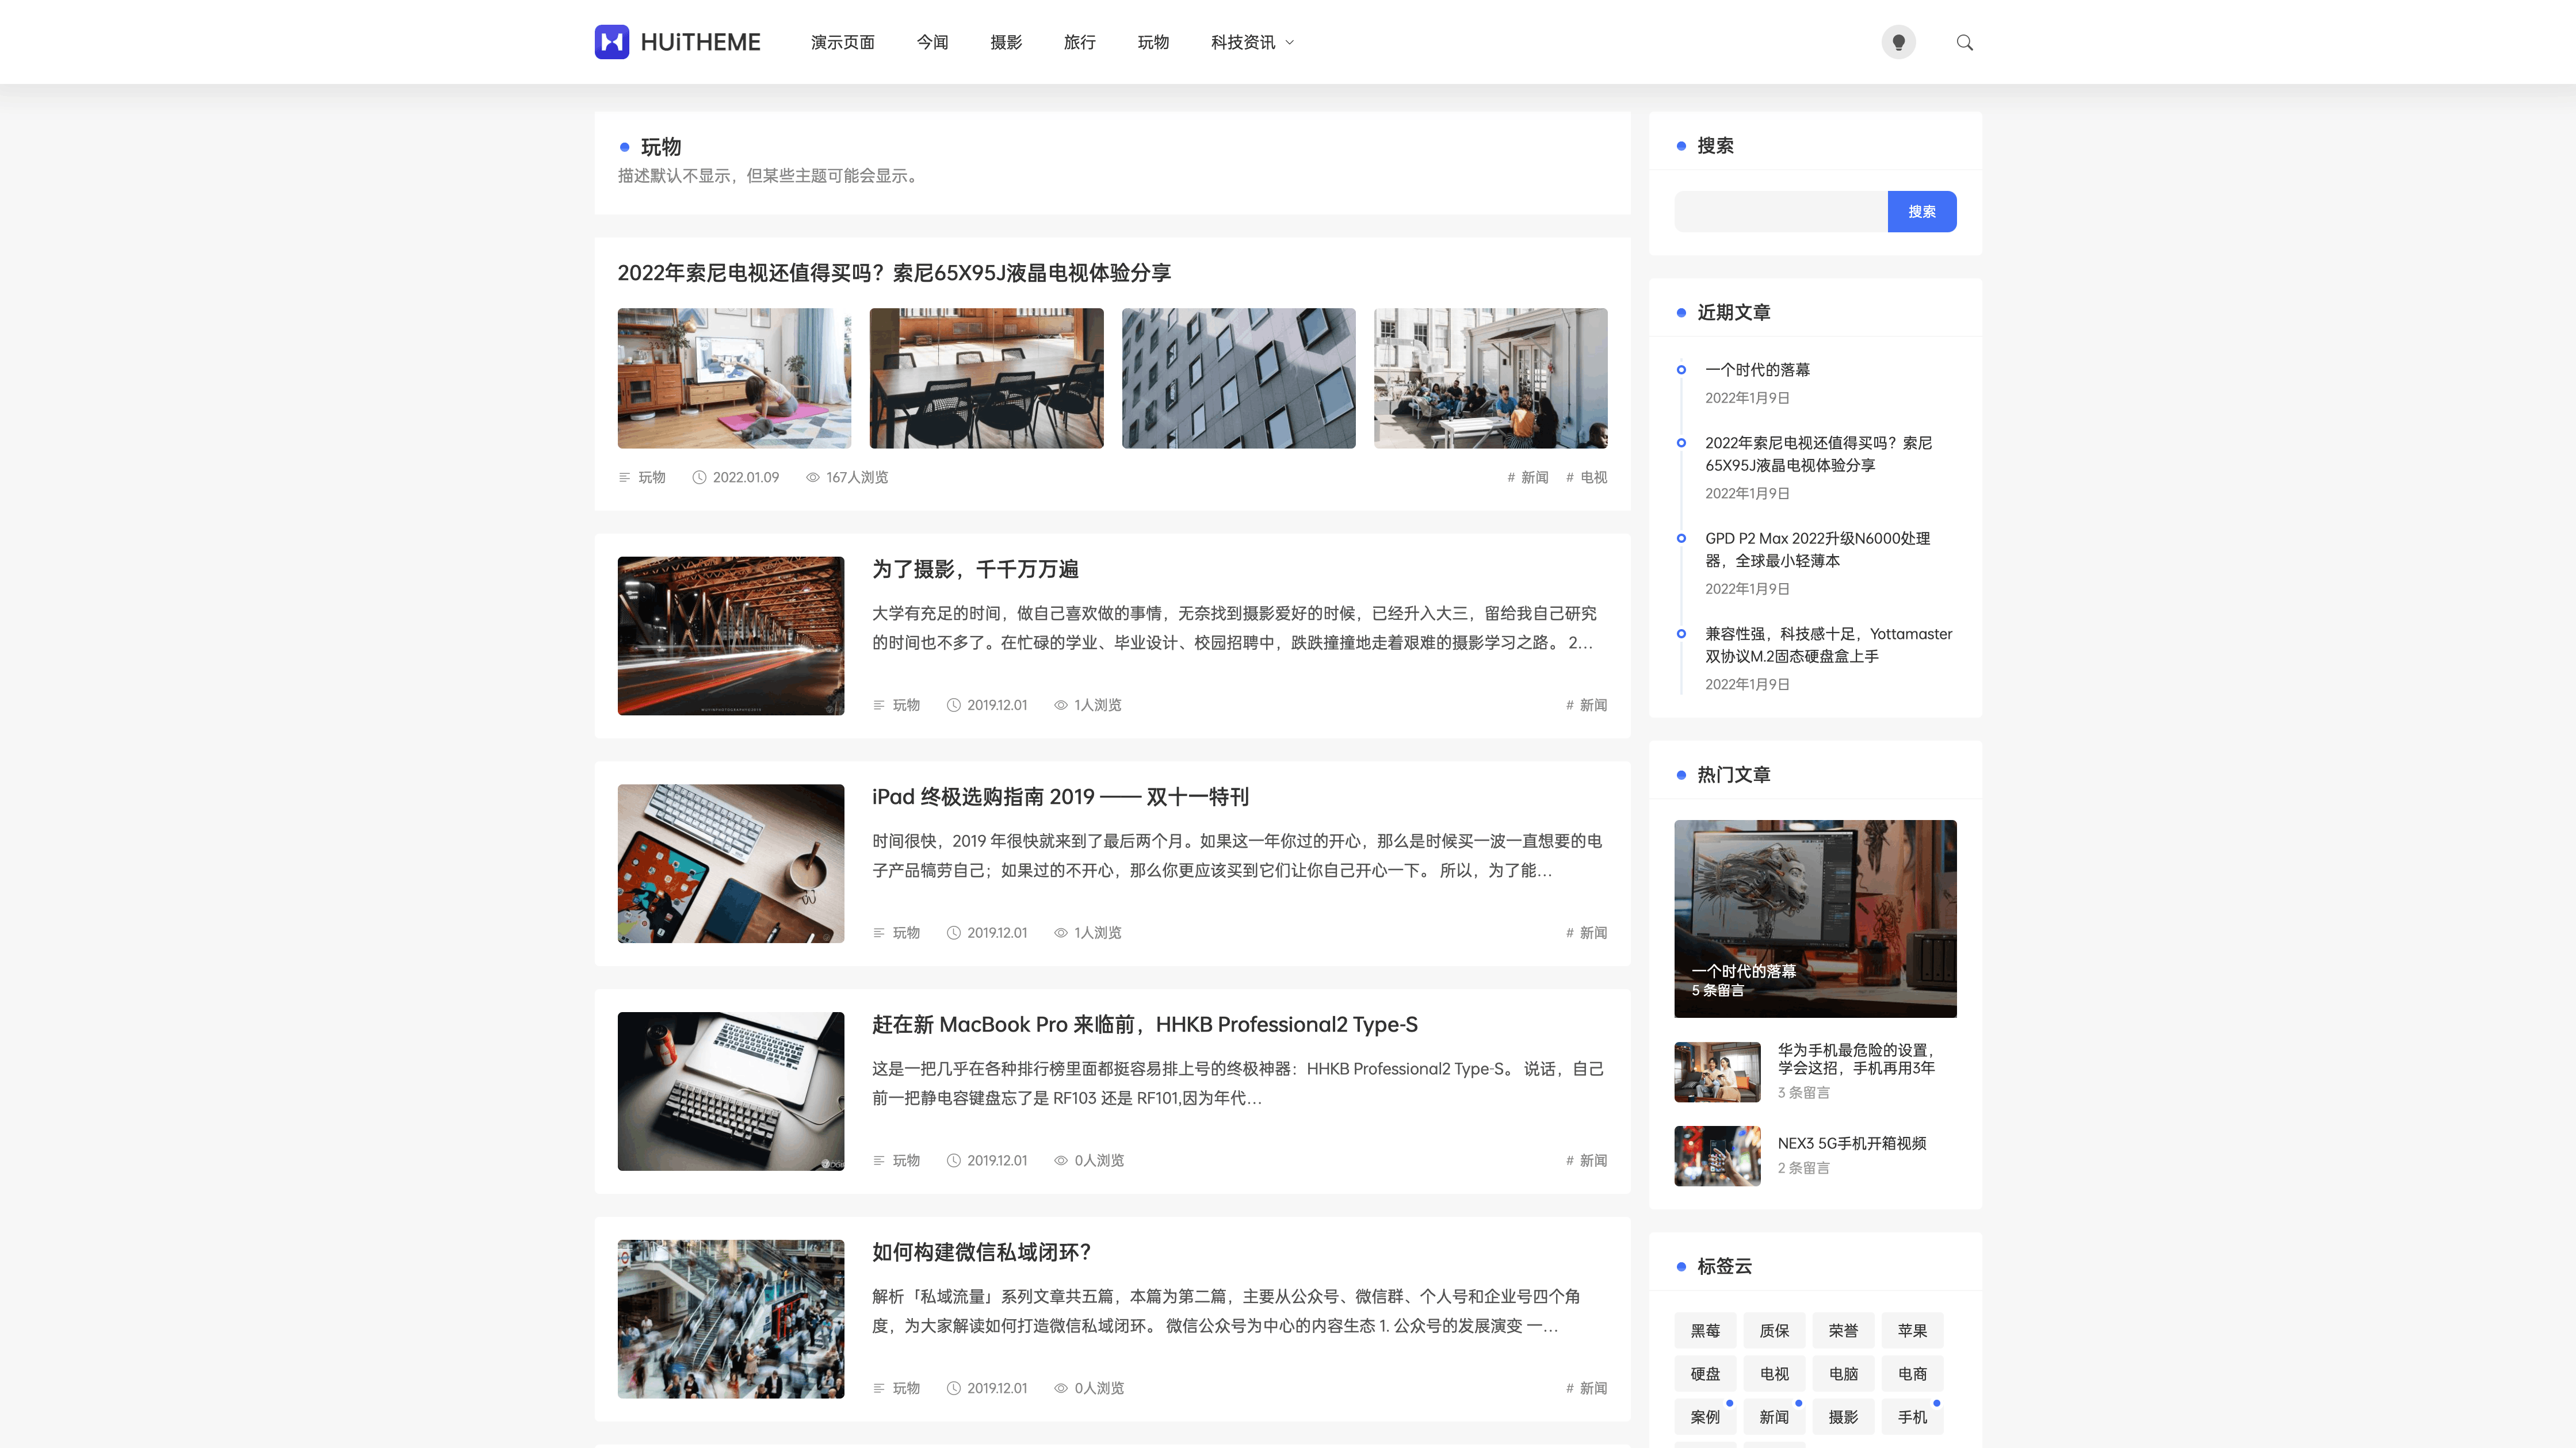Select 新闻 tag in tag cloud
Viewport: 2576px width, 1448px height.
click(x=1774, y=1417)
